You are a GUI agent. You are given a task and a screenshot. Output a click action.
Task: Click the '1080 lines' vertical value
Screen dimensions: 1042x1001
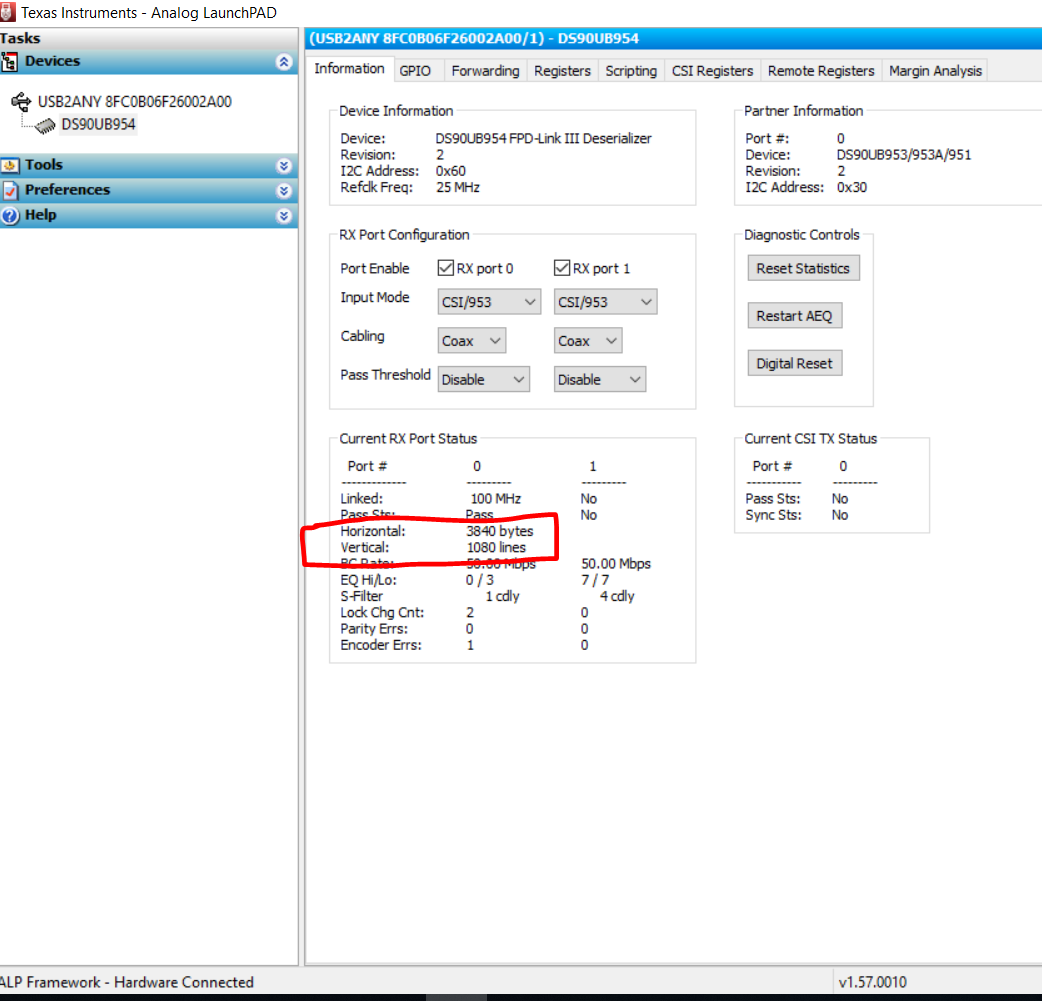(496, 548)
